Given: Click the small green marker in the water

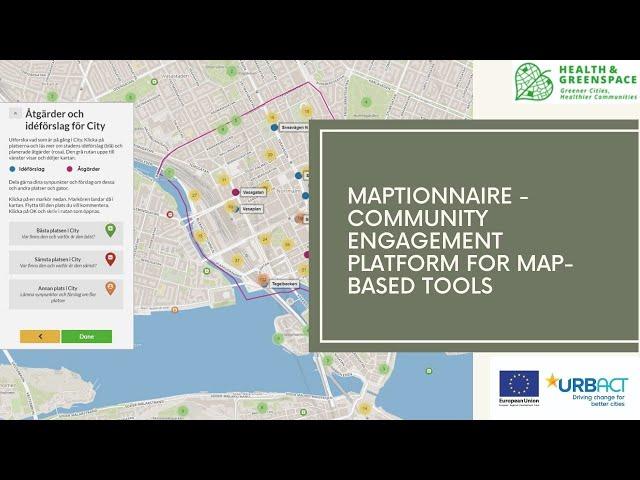Looking at the screenshot, I should [x=429, y=371].
